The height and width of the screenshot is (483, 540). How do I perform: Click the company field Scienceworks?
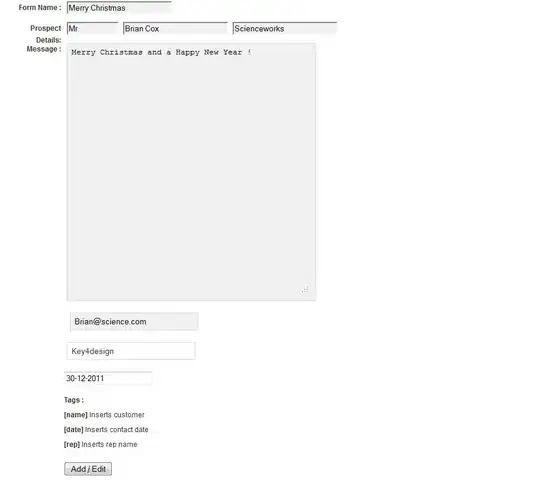tap(284, 28)
